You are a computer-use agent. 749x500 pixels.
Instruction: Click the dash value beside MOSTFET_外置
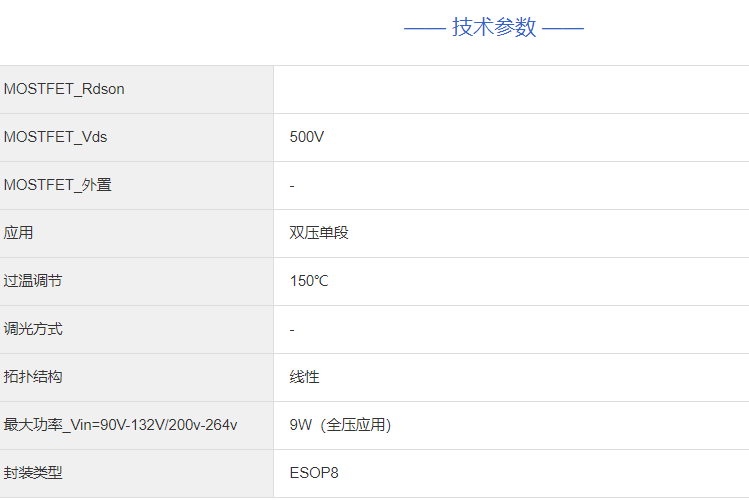pyautogui.click(x=292, y=186)
